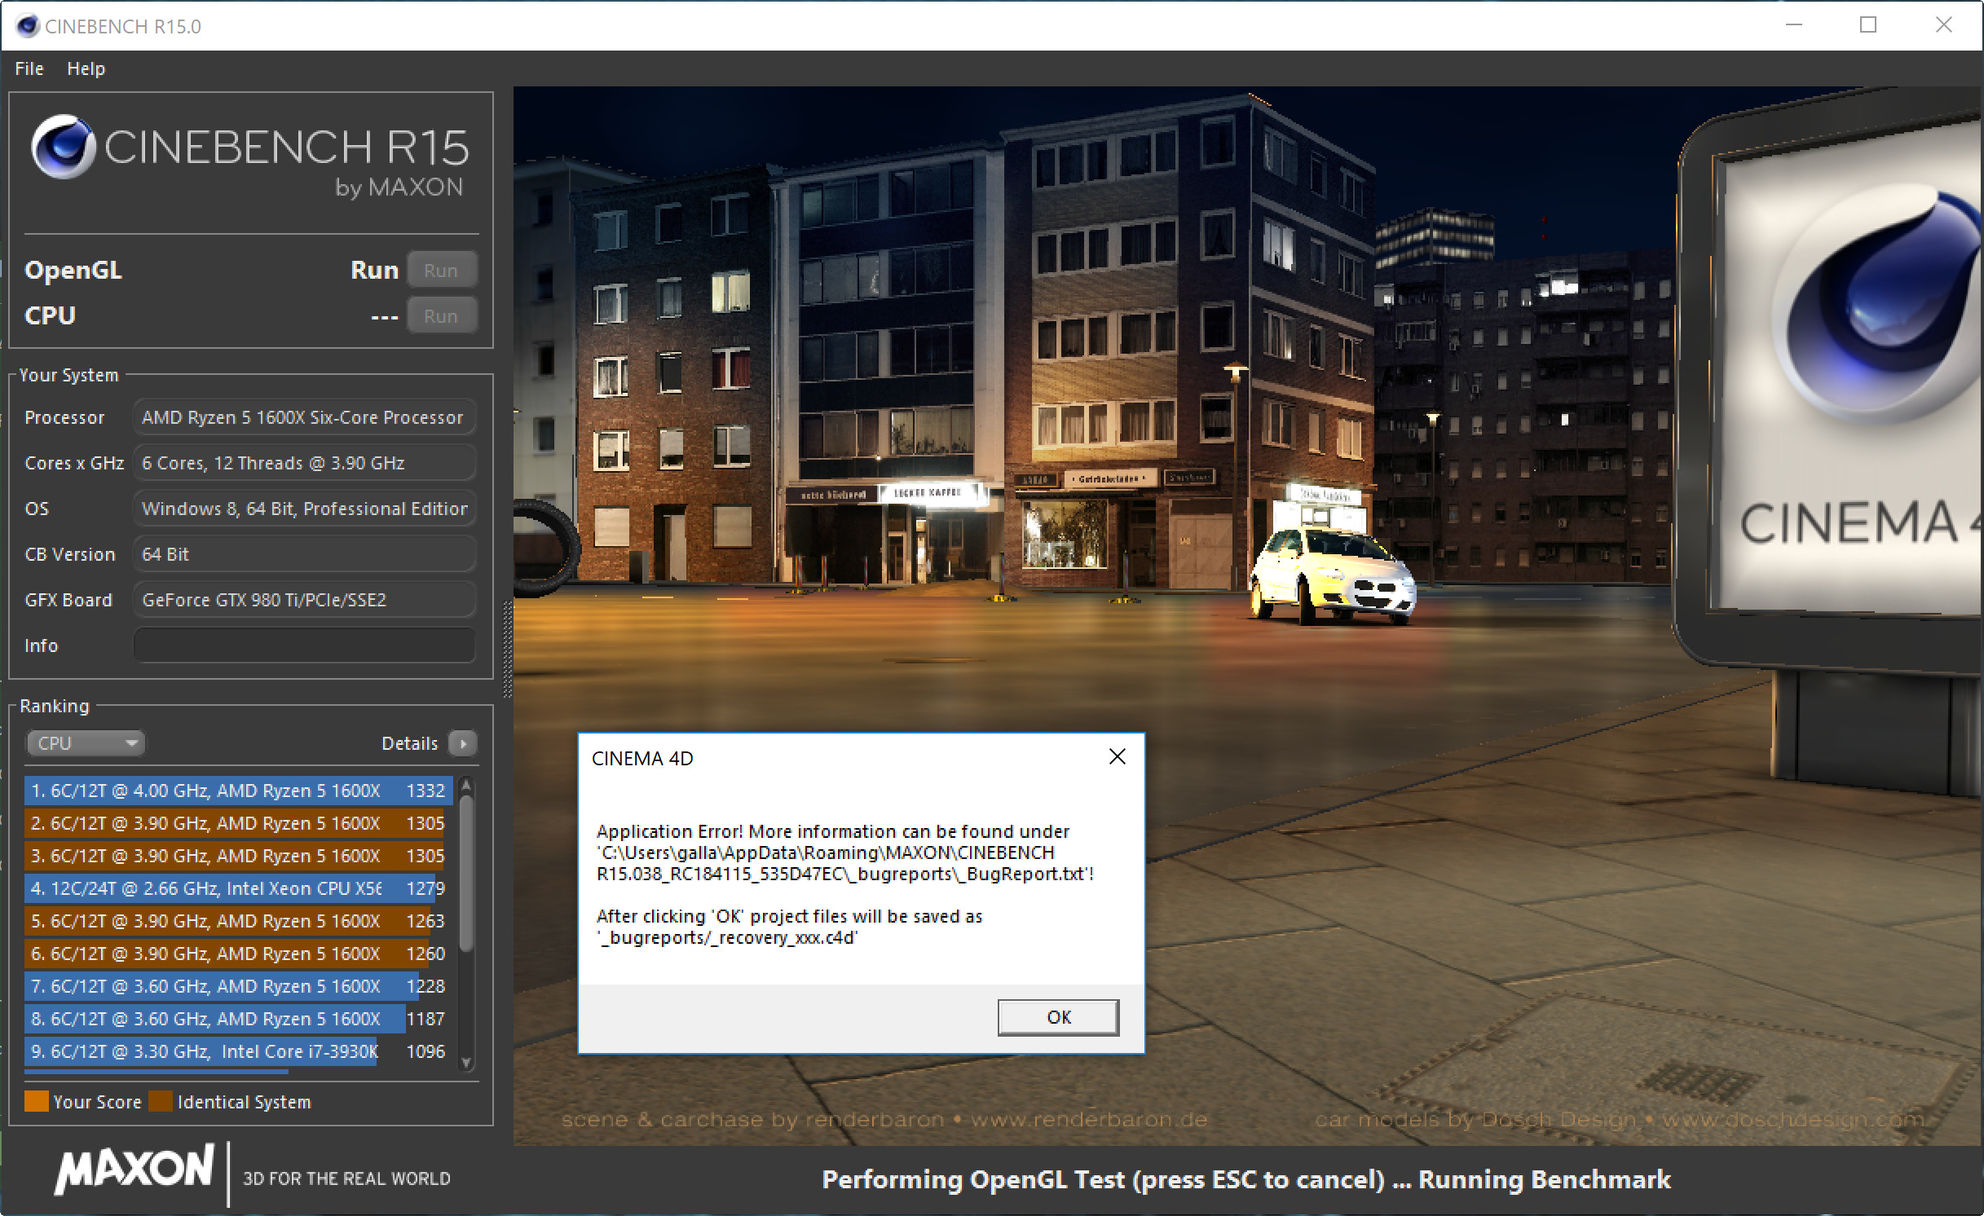Click the OpenGL label in the benchmark panel
The width and height of the screenshot is (1984, 1216).
click(73, 270)
